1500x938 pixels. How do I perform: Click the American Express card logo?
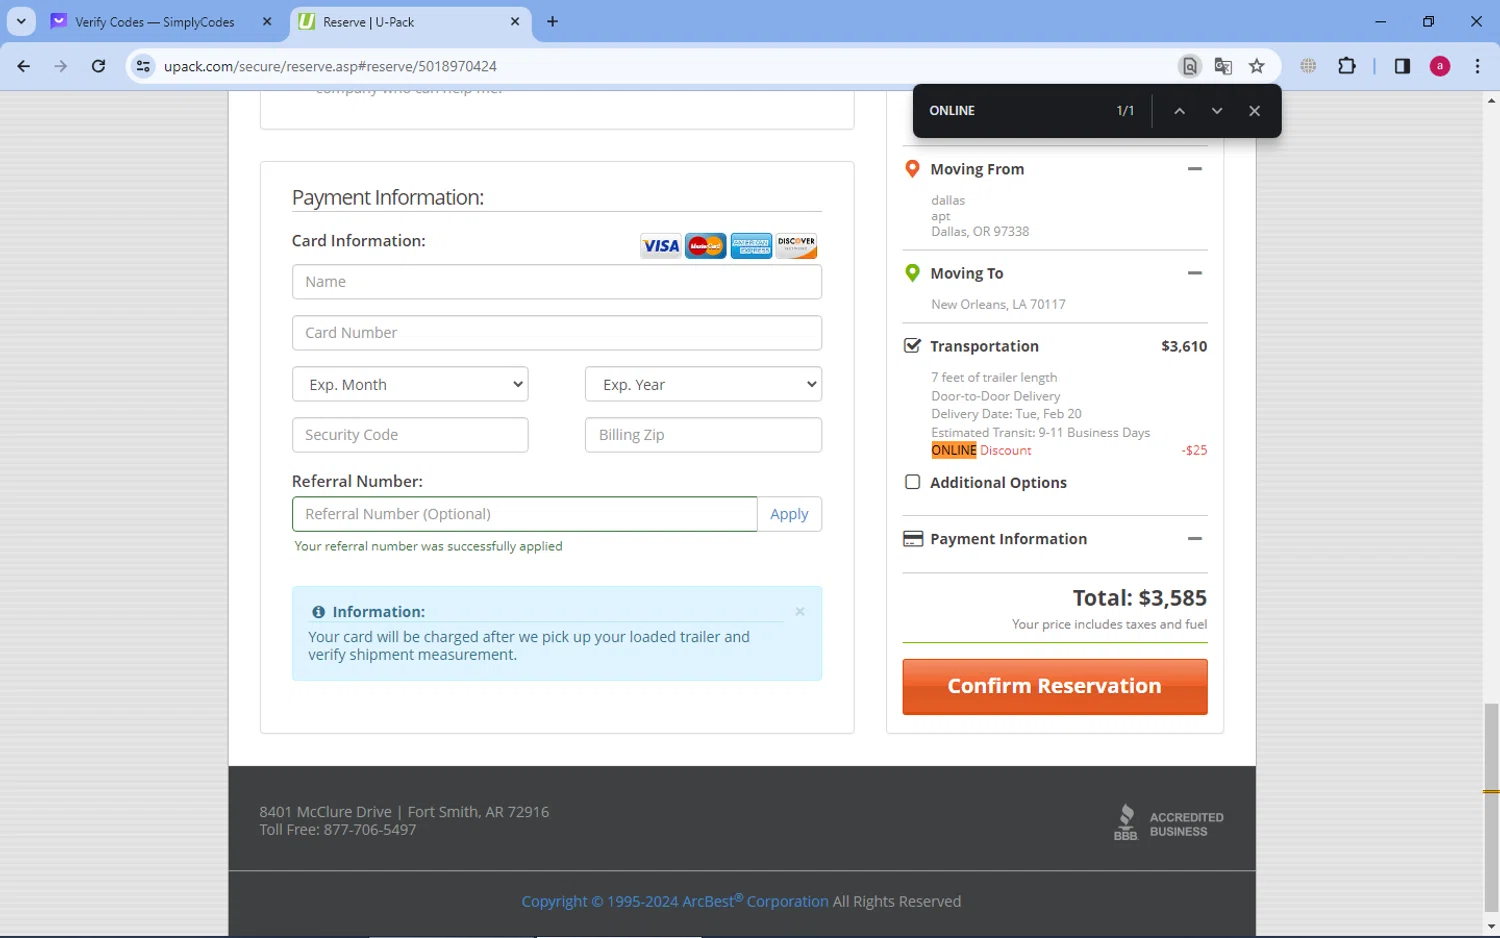[751, 246]
